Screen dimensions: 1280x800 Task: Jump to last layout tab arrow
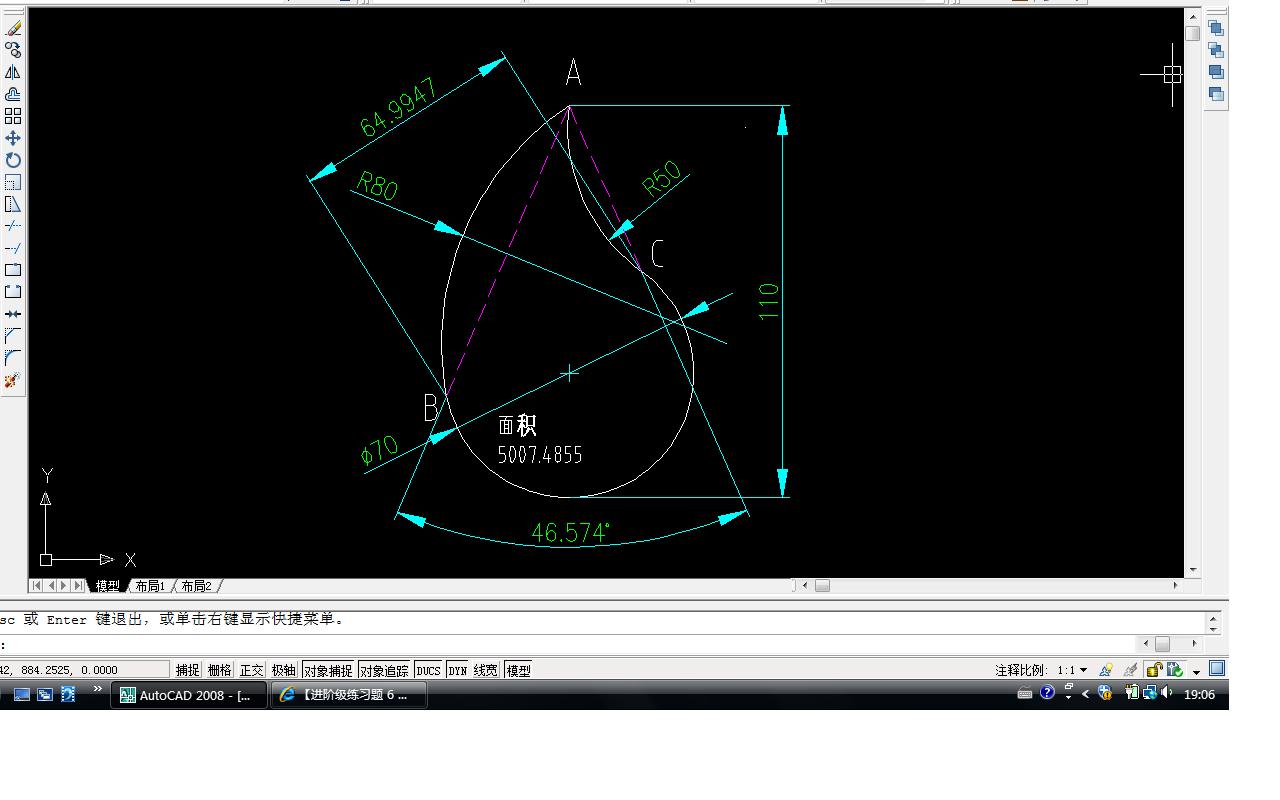[x=78, y=586]
